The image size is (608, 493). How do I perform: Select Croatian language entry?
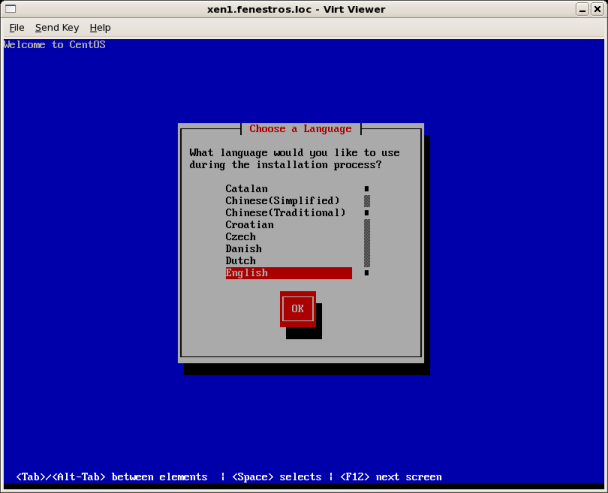click(249, 225)
